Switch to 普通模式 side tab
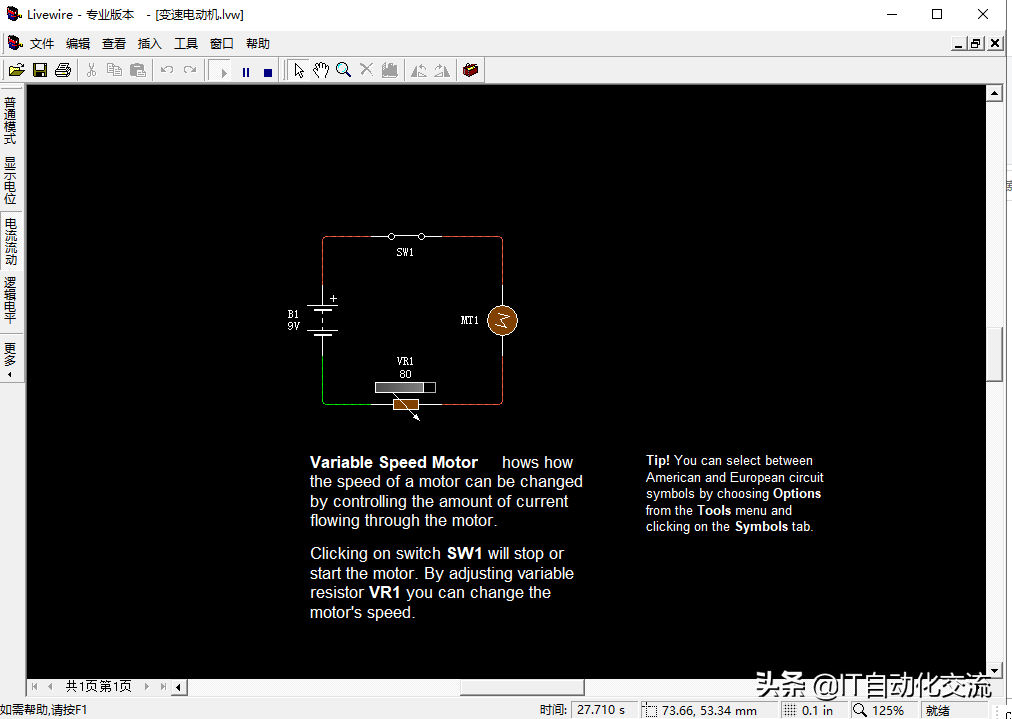This screenshot has width=1012, height=719. coord(10,120)
